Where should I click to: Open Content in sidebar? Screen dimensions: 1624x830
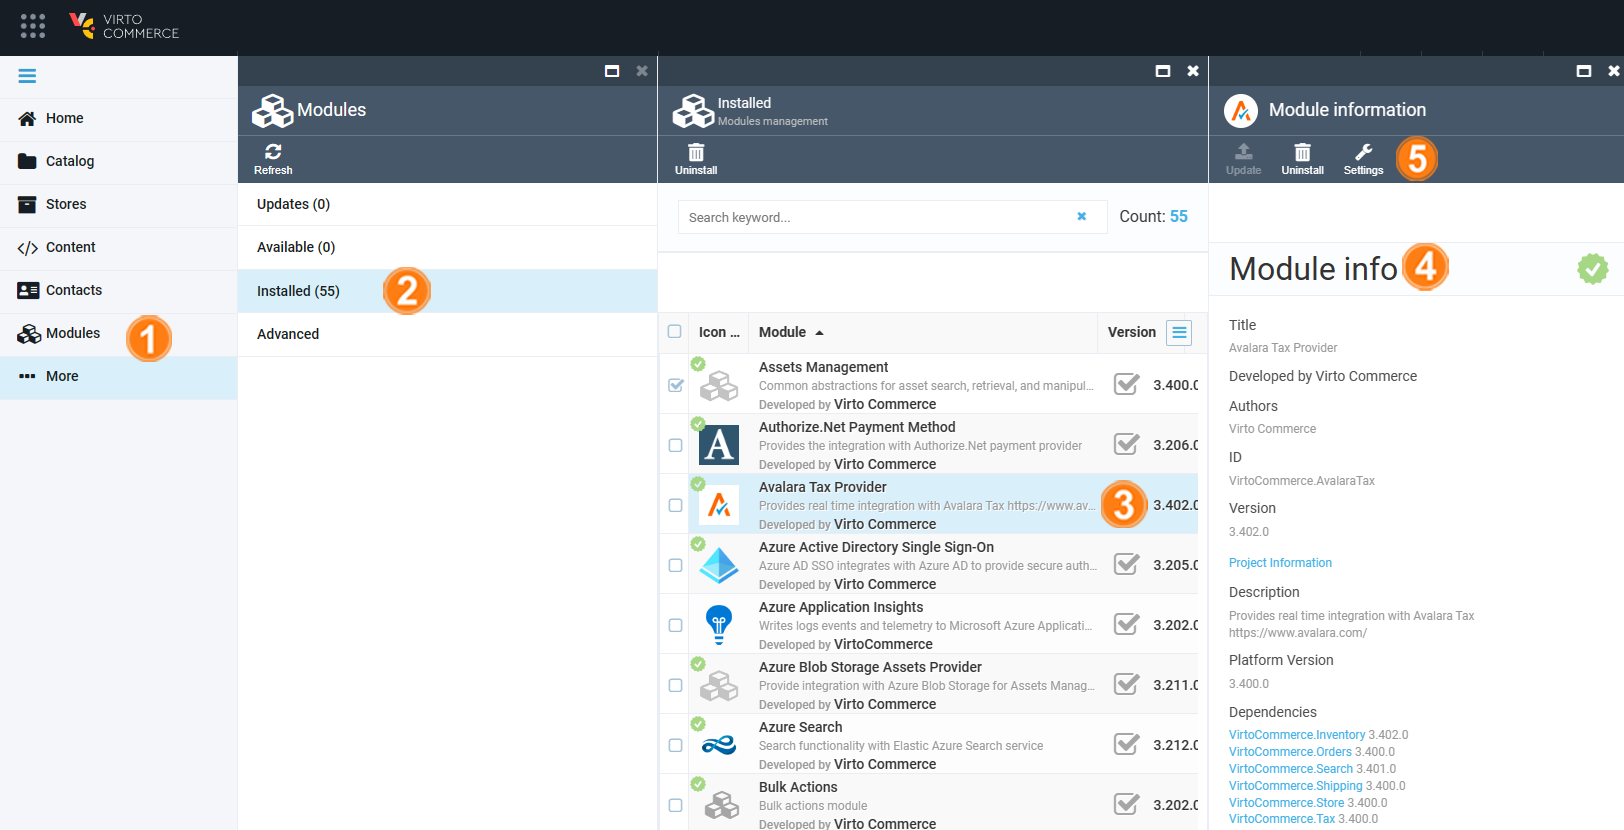click(118, 247)
